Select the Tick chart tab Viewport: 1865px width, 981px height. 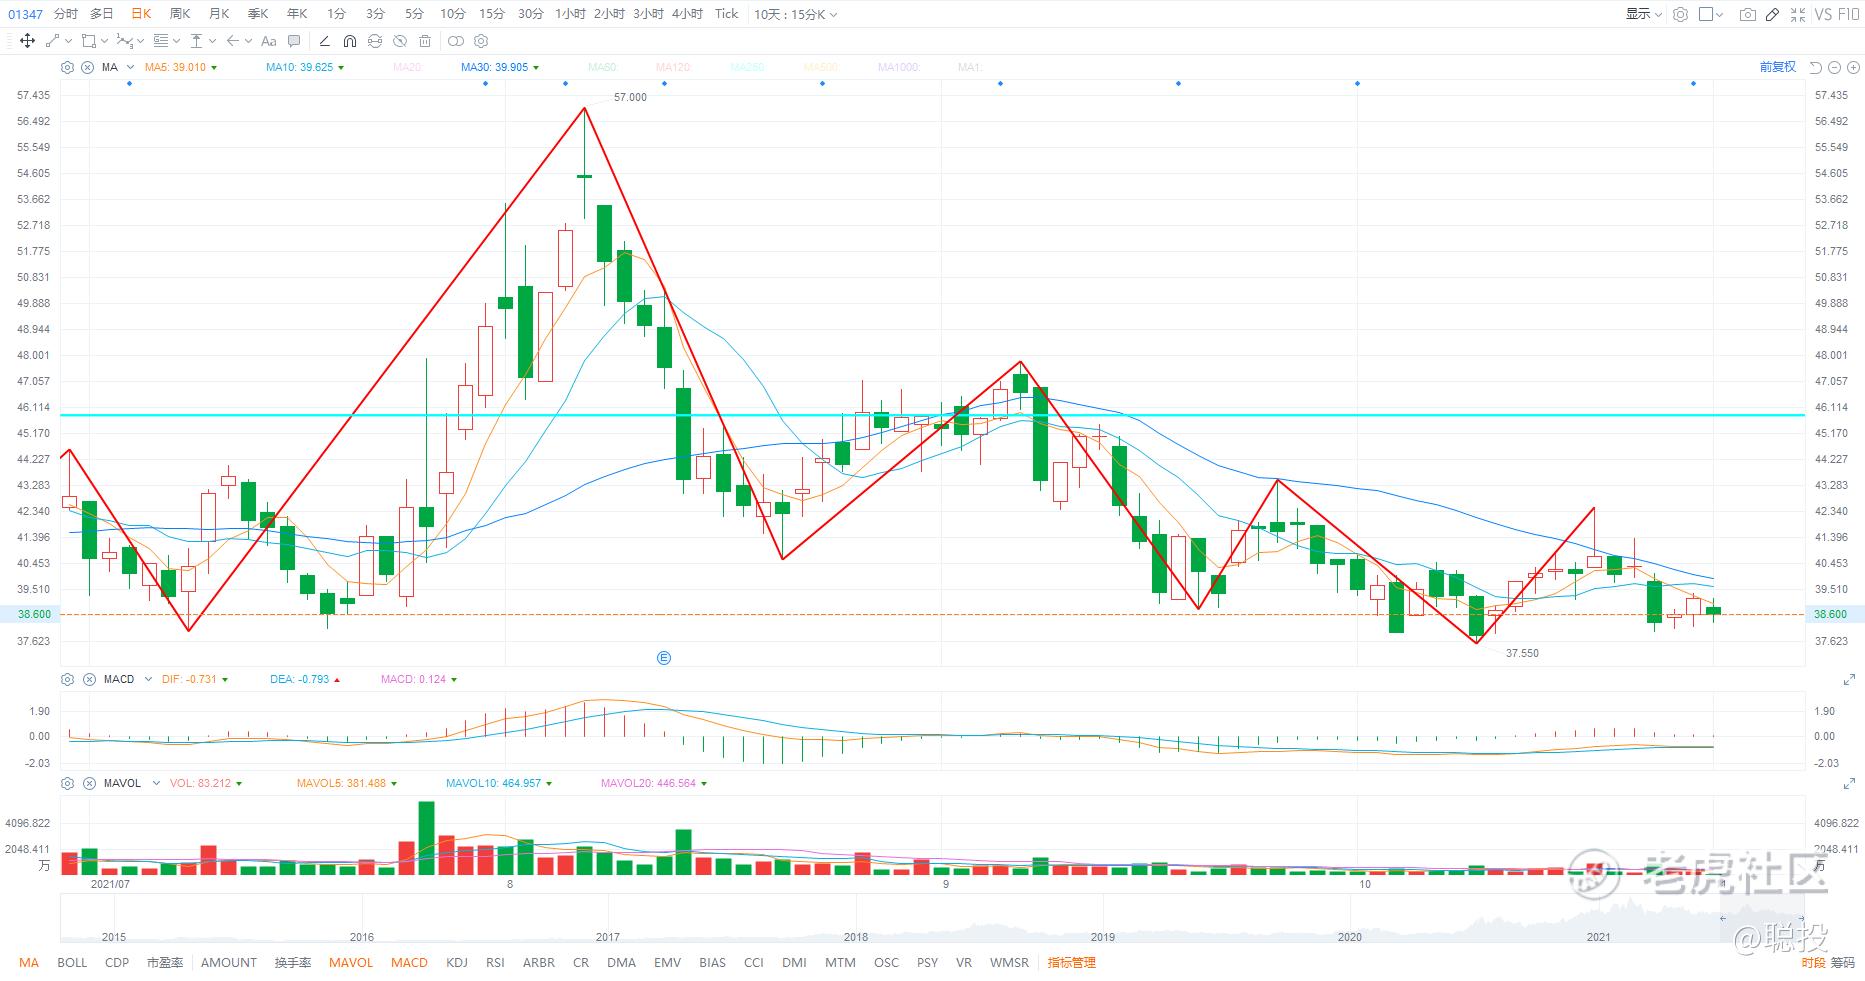pyautogui.click(x=727, y=14)
